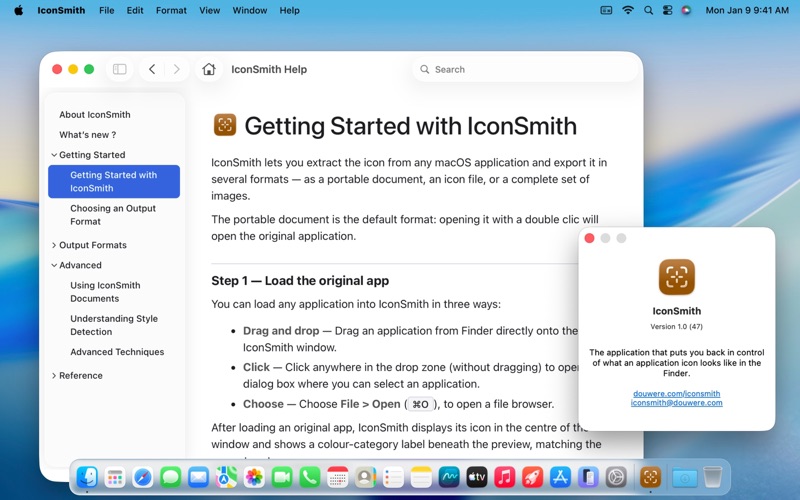
Task: Open the Edit menu
Action: (135, 10)
